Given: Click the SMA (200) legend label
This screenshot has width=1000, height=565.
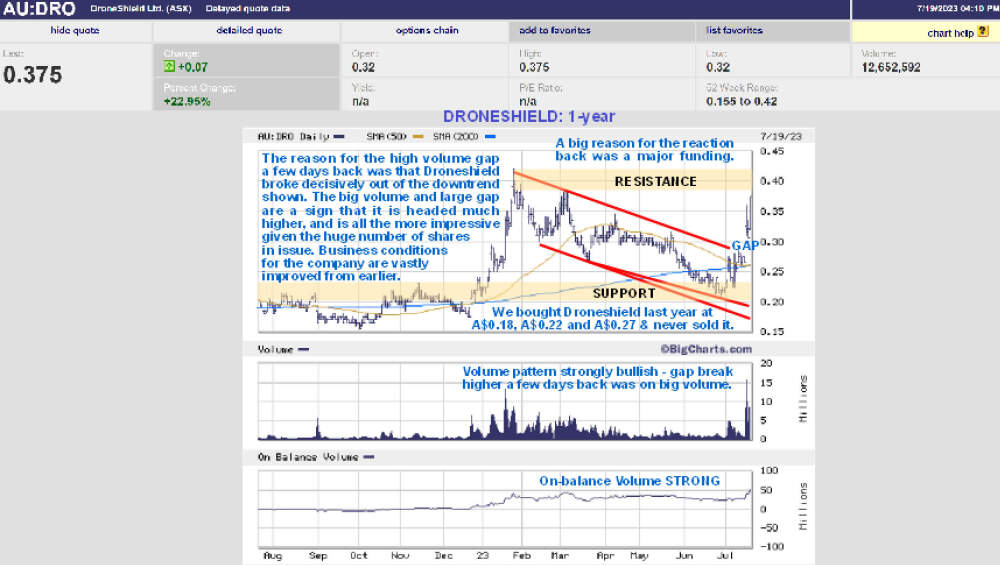Looking at the screenshot, I should pos(455,136).
